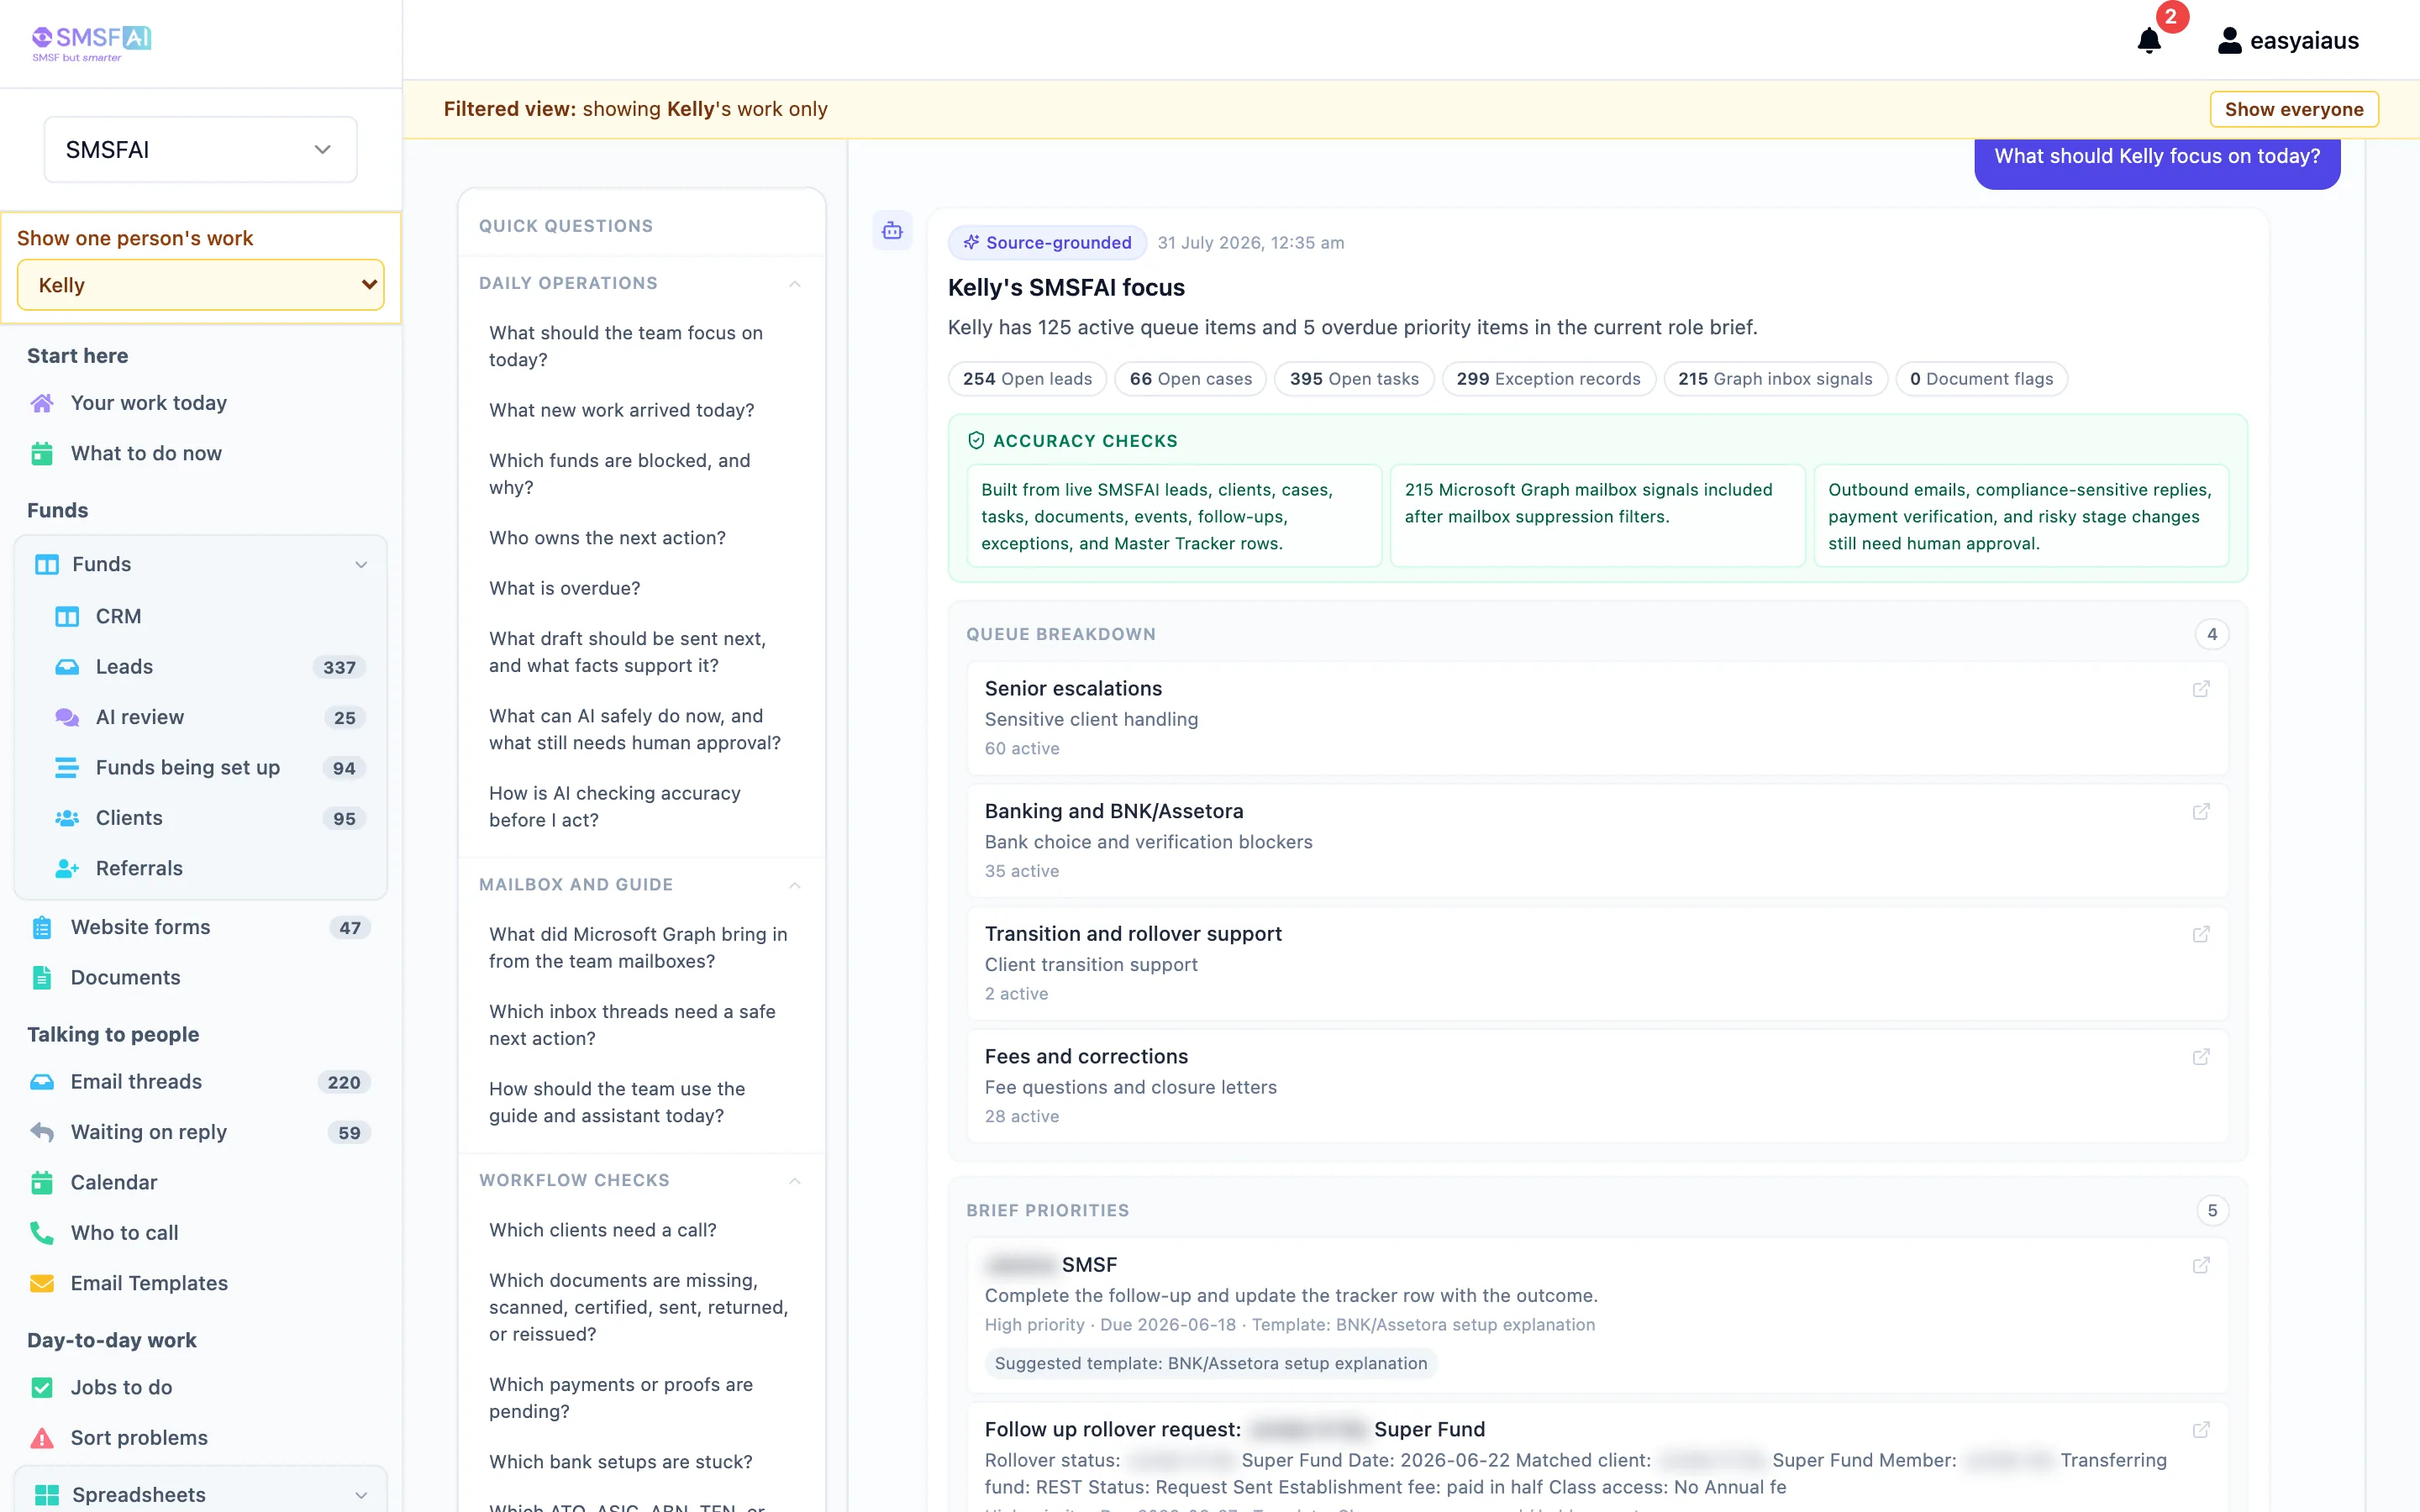
Task: Click the CRM table icon
Action: click(x=67, y=617)
